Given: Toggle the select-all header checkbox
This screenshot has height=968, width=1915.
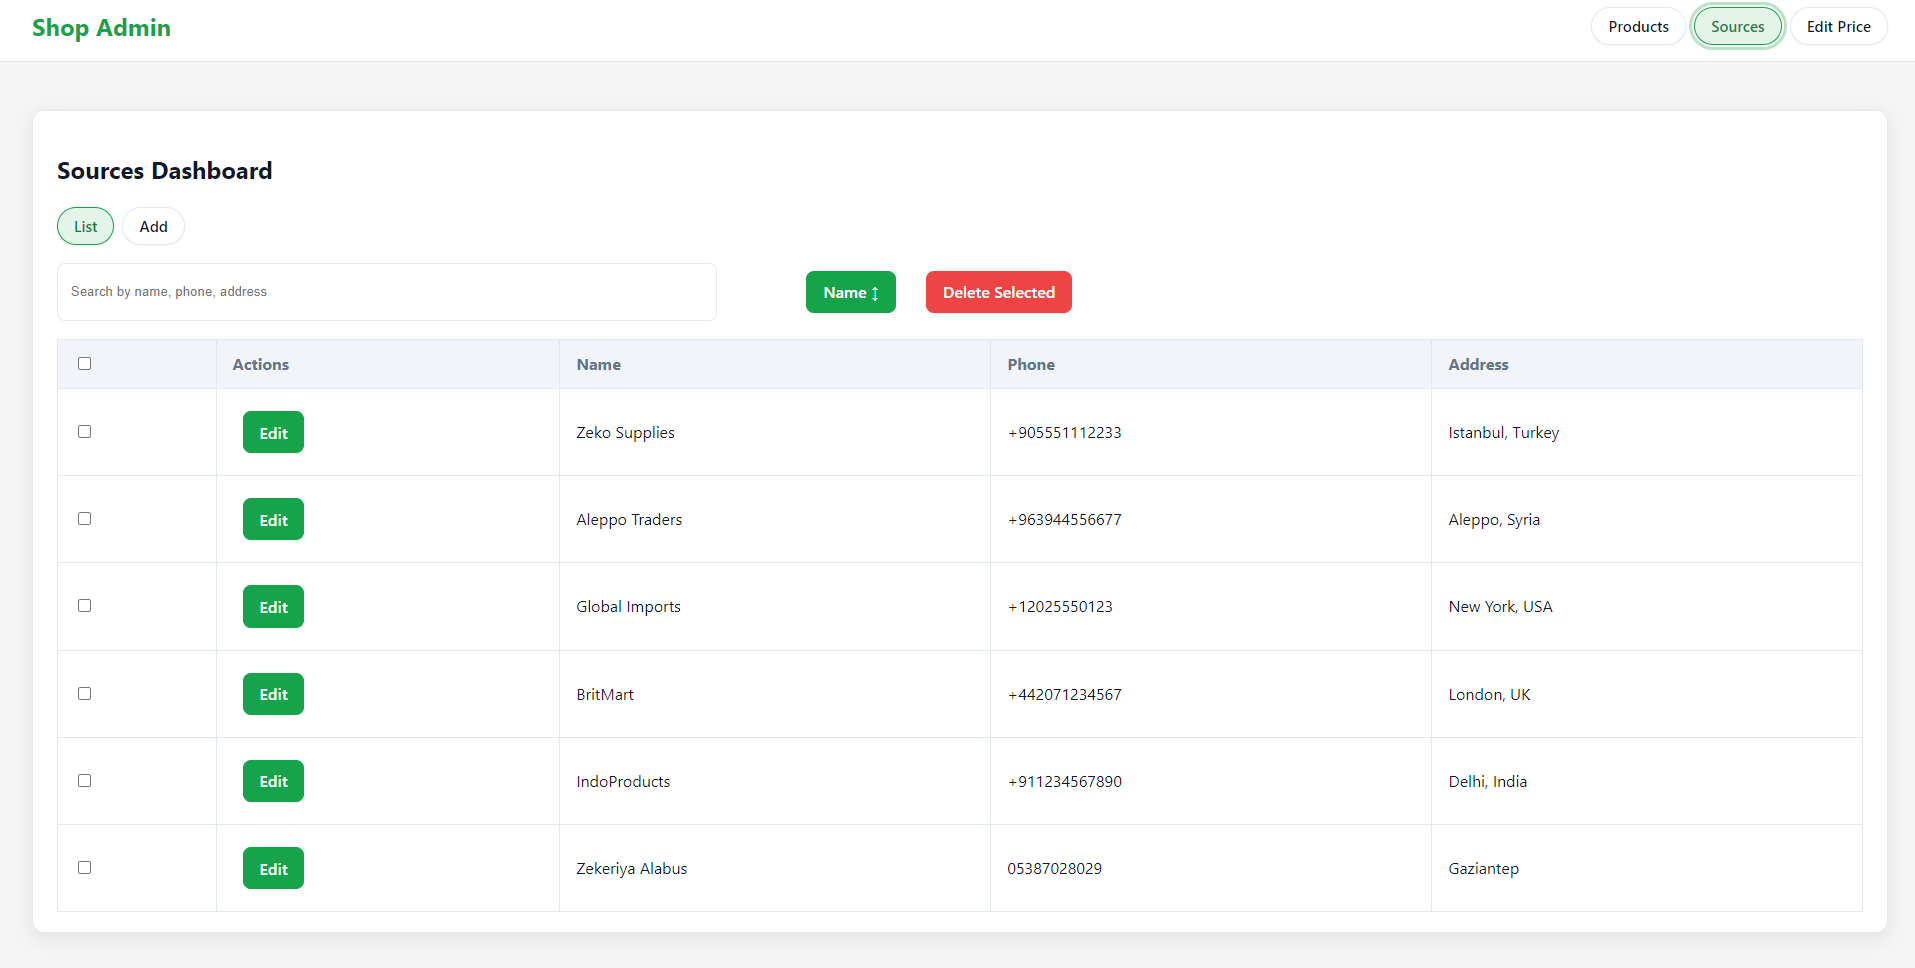Looking at the screenshot, I should 85,364.
